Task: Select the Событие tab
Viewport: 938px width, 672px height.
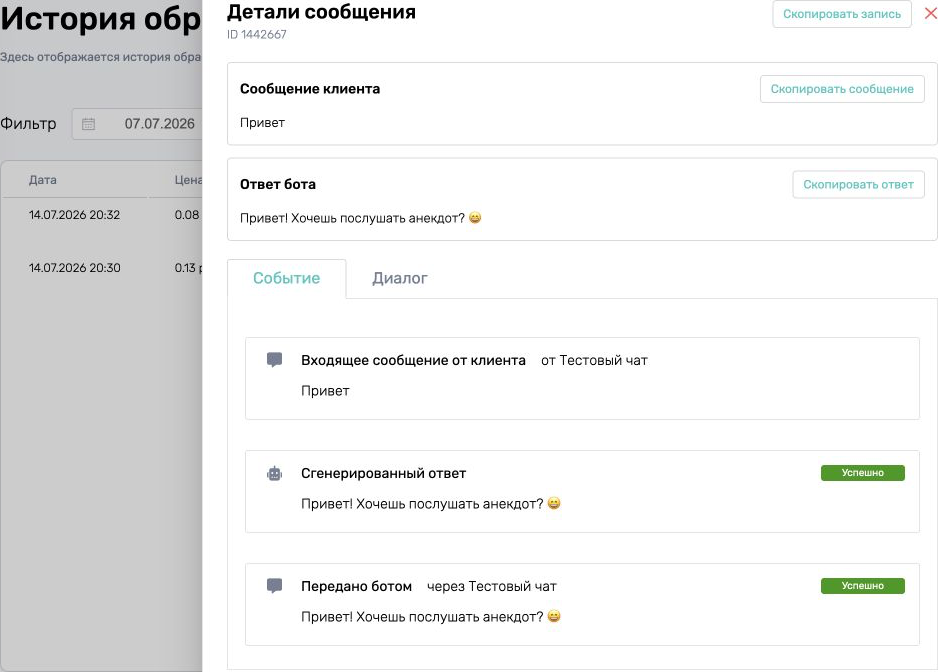Action: point(287,278)
